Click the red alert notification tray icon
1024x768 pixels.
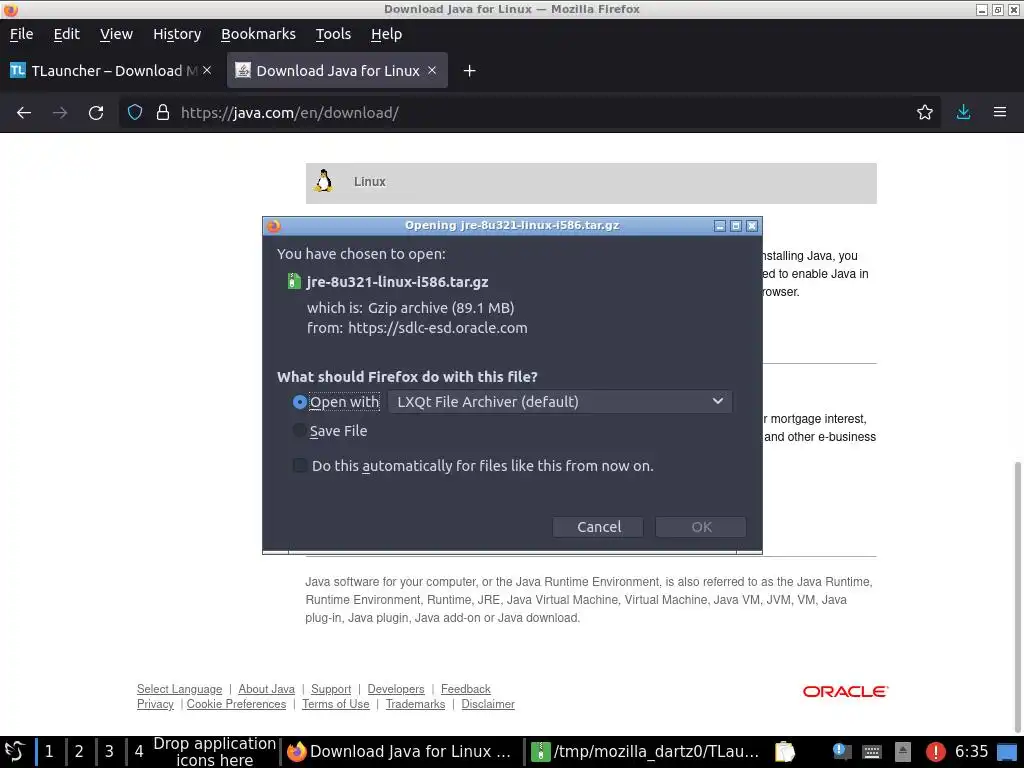935,752
